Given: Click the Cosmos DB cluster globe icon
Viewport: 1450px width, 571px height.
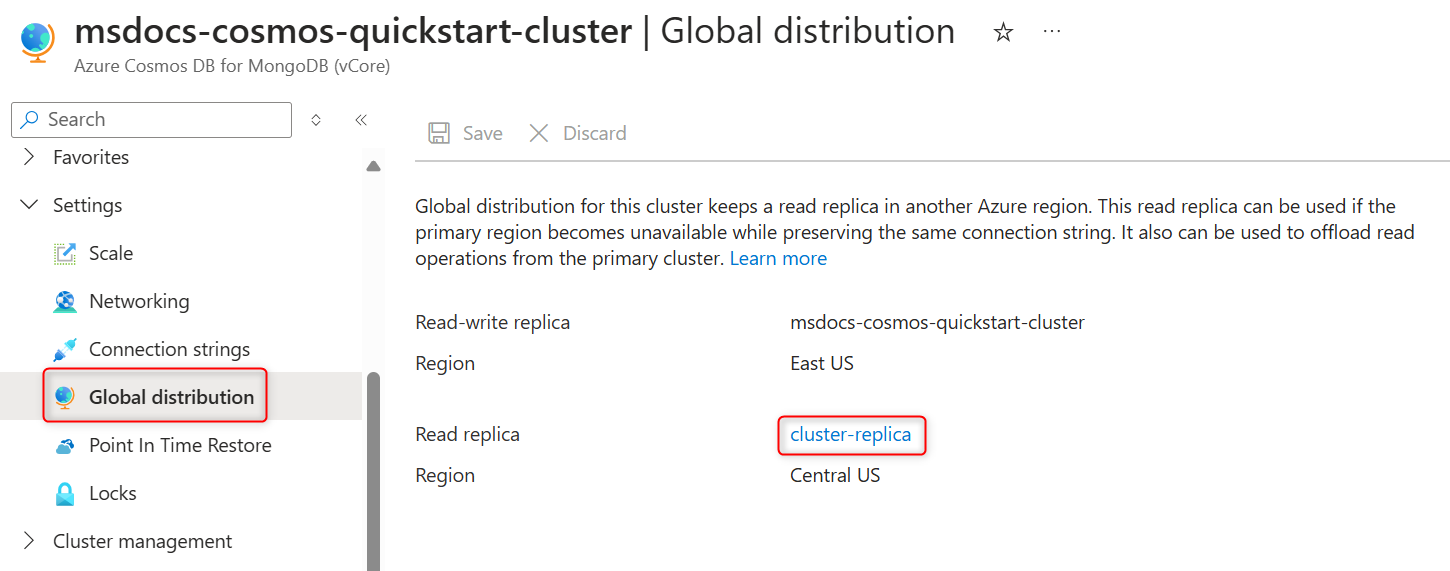Looking at the screenshot, I should [38, 42].
